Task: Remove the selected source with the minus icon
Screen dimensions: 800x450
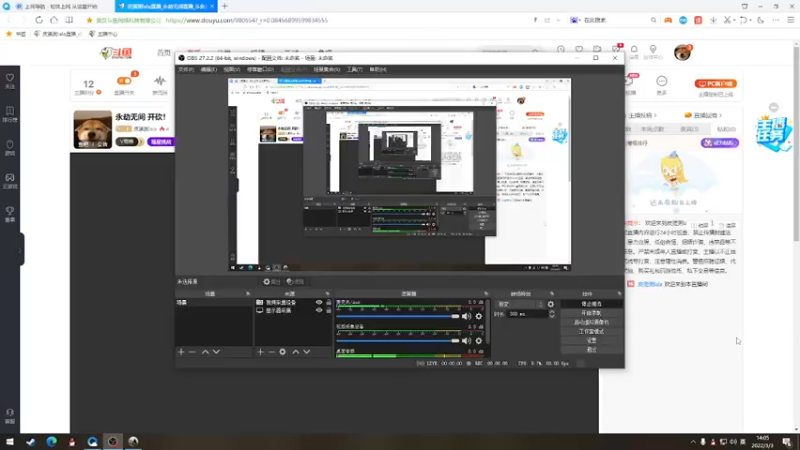Action: tap(271, 352)
